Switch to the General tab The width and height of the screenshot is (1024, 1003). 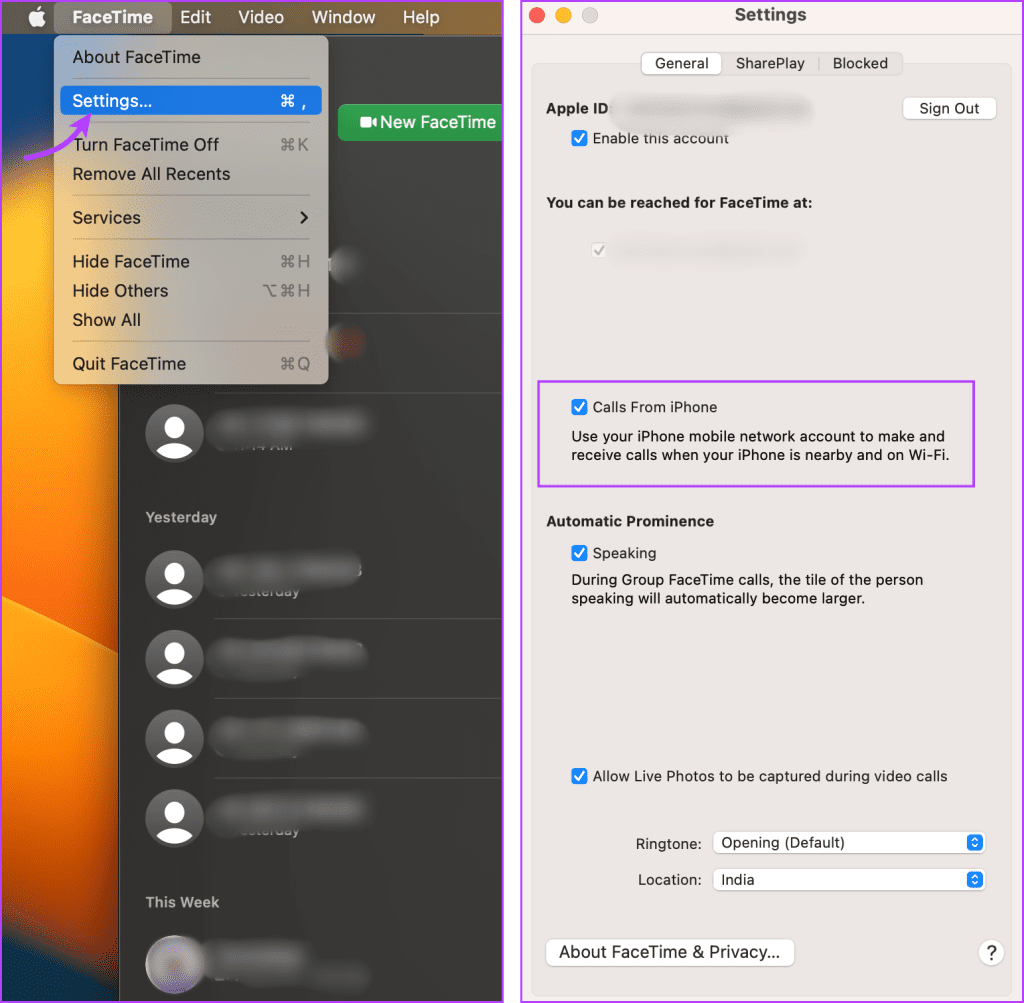coord(681,63)
